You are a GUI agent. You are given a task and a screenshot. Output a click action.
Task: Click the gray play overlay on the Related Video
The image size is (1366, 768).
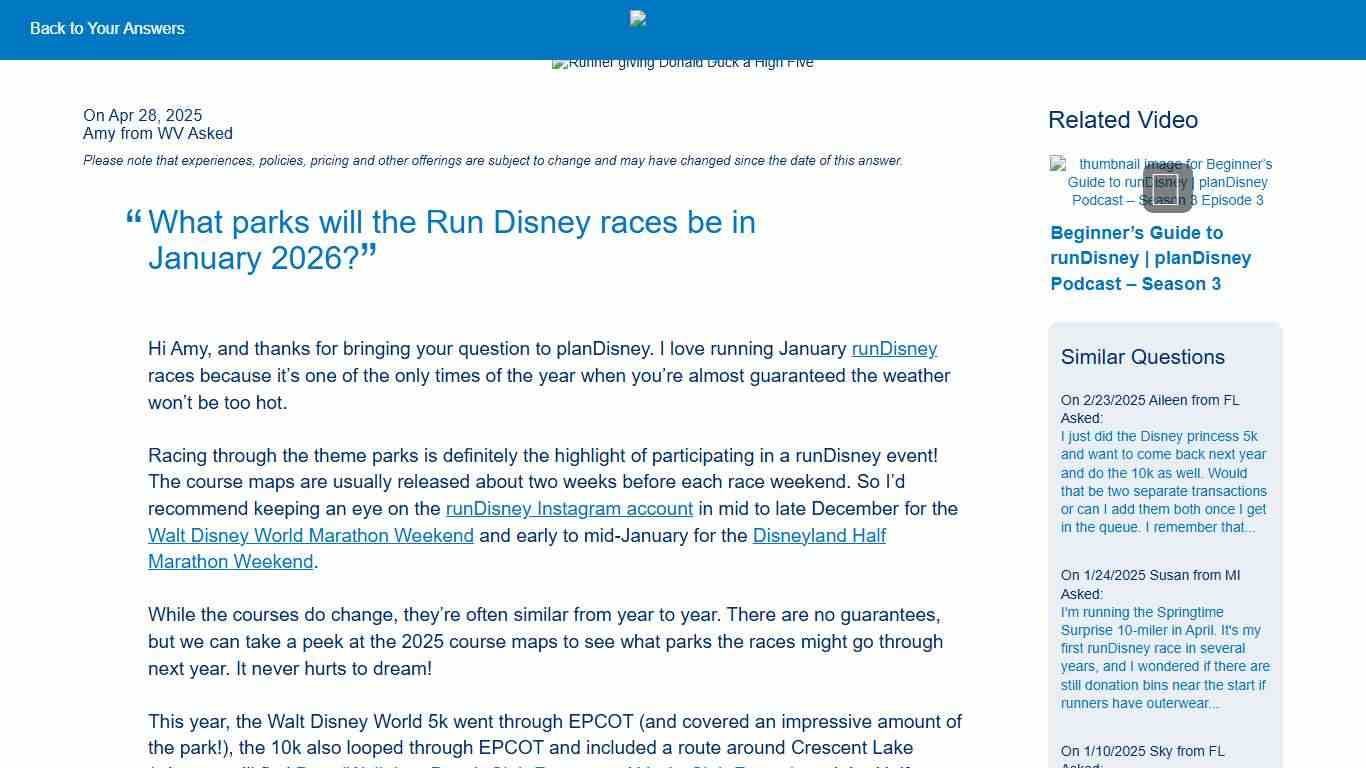pyautogui.click(x=1167, y=188)
